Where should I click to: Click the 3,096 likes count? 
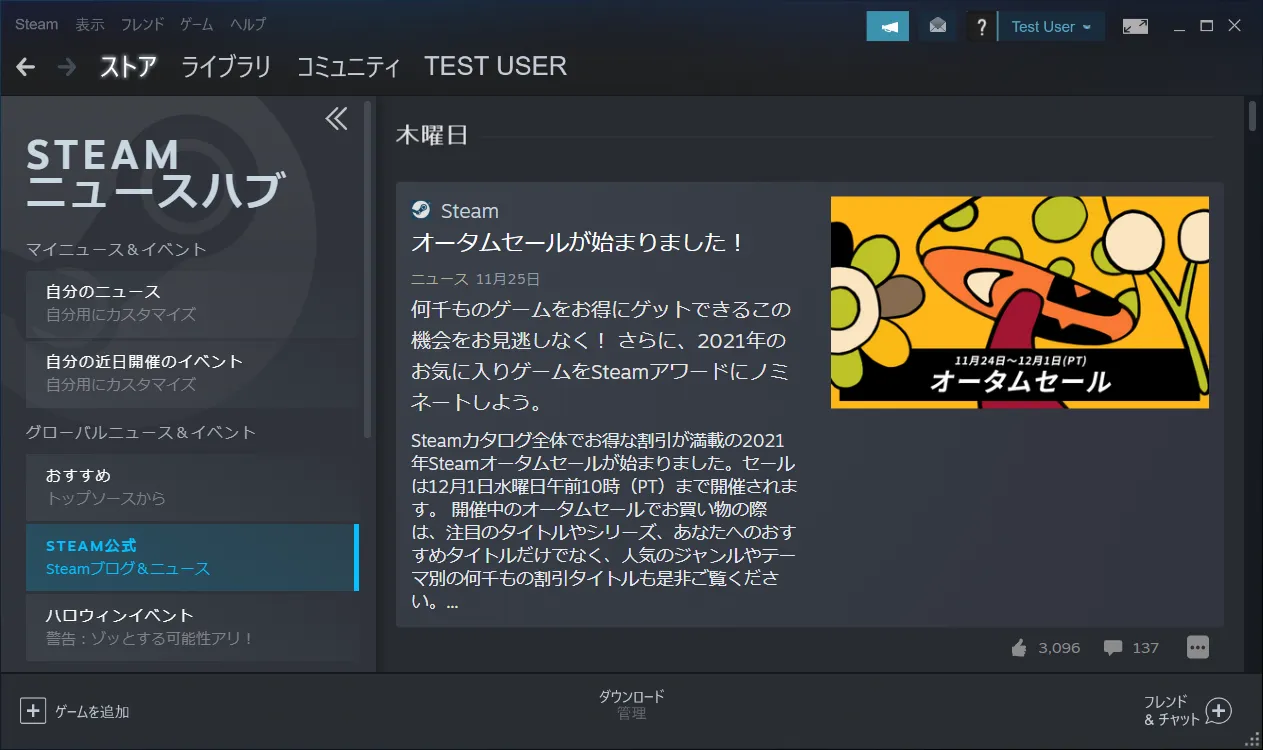coord(1059,648)
